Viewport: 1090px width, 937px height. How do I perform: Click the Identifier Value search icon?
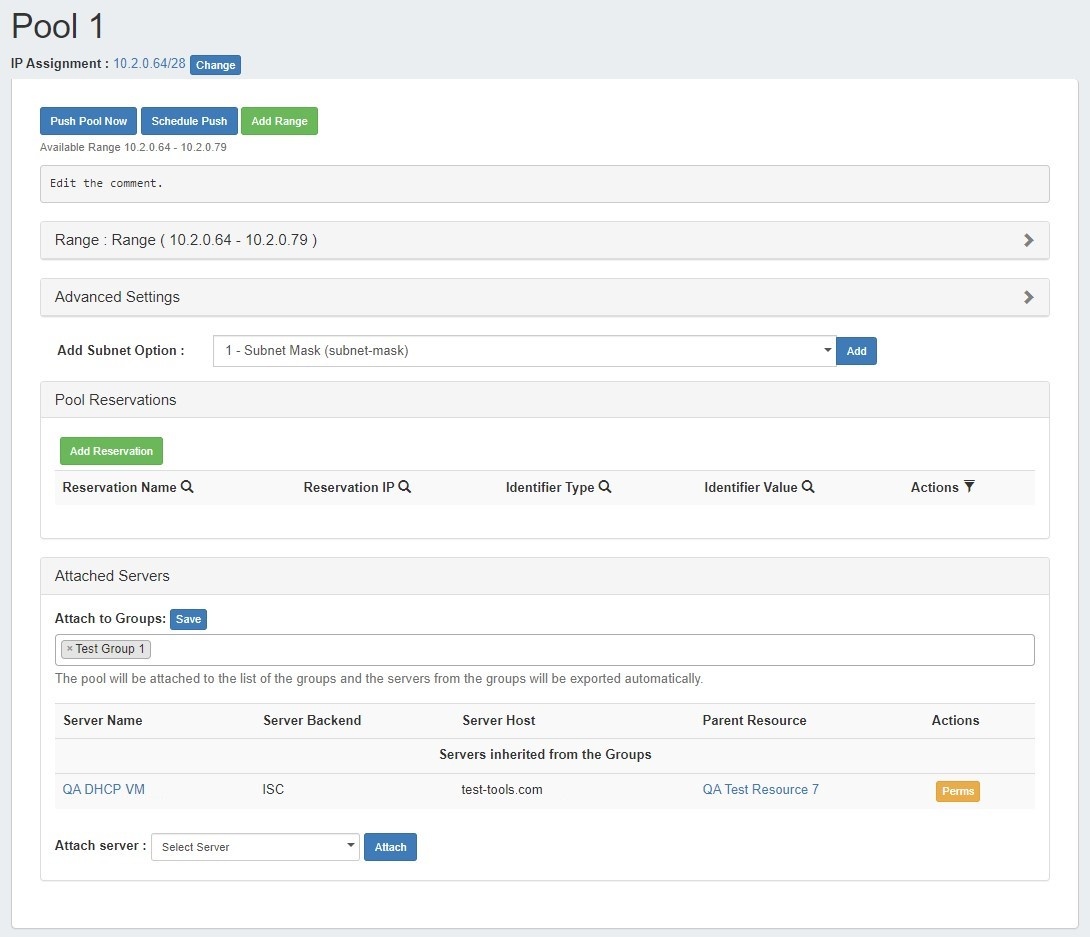808,487
